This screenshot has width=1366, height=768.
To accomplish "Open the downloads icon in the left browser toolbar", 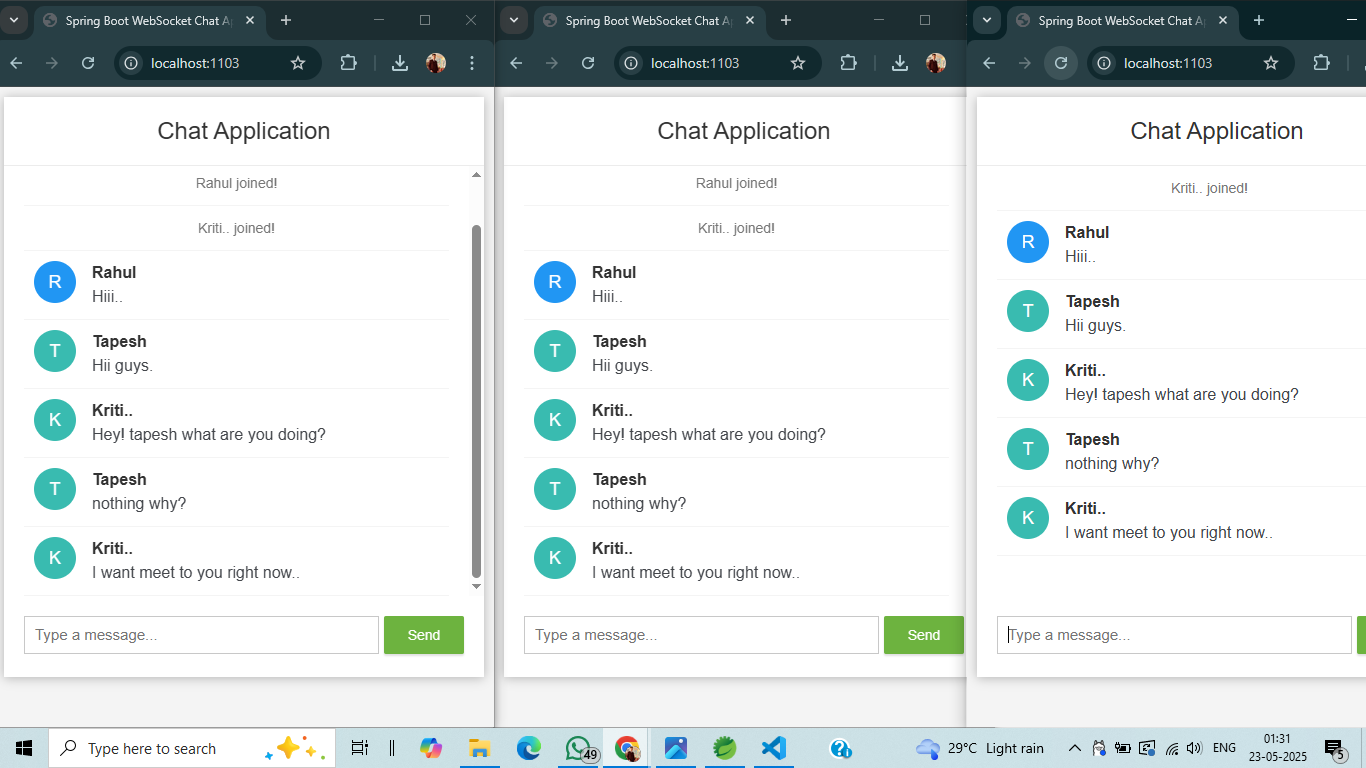I will pyautogui.click(x=399, y=62).
